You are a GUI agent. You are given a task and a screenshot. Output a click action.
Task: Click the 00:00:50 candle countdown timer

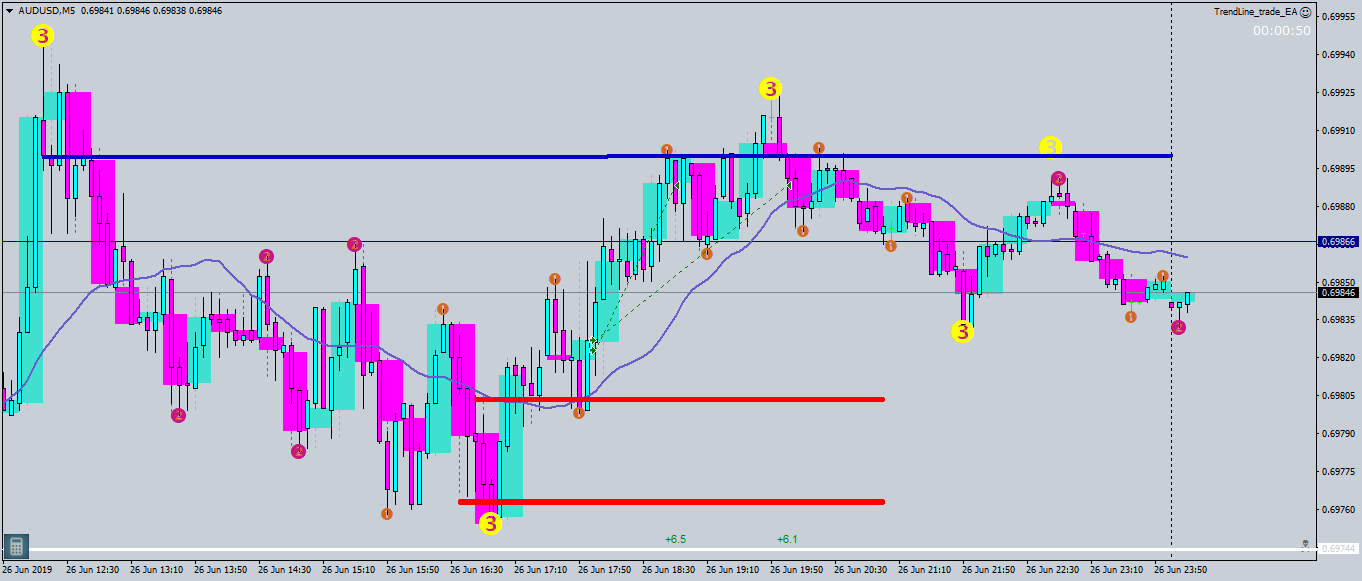coord(1281,31)
